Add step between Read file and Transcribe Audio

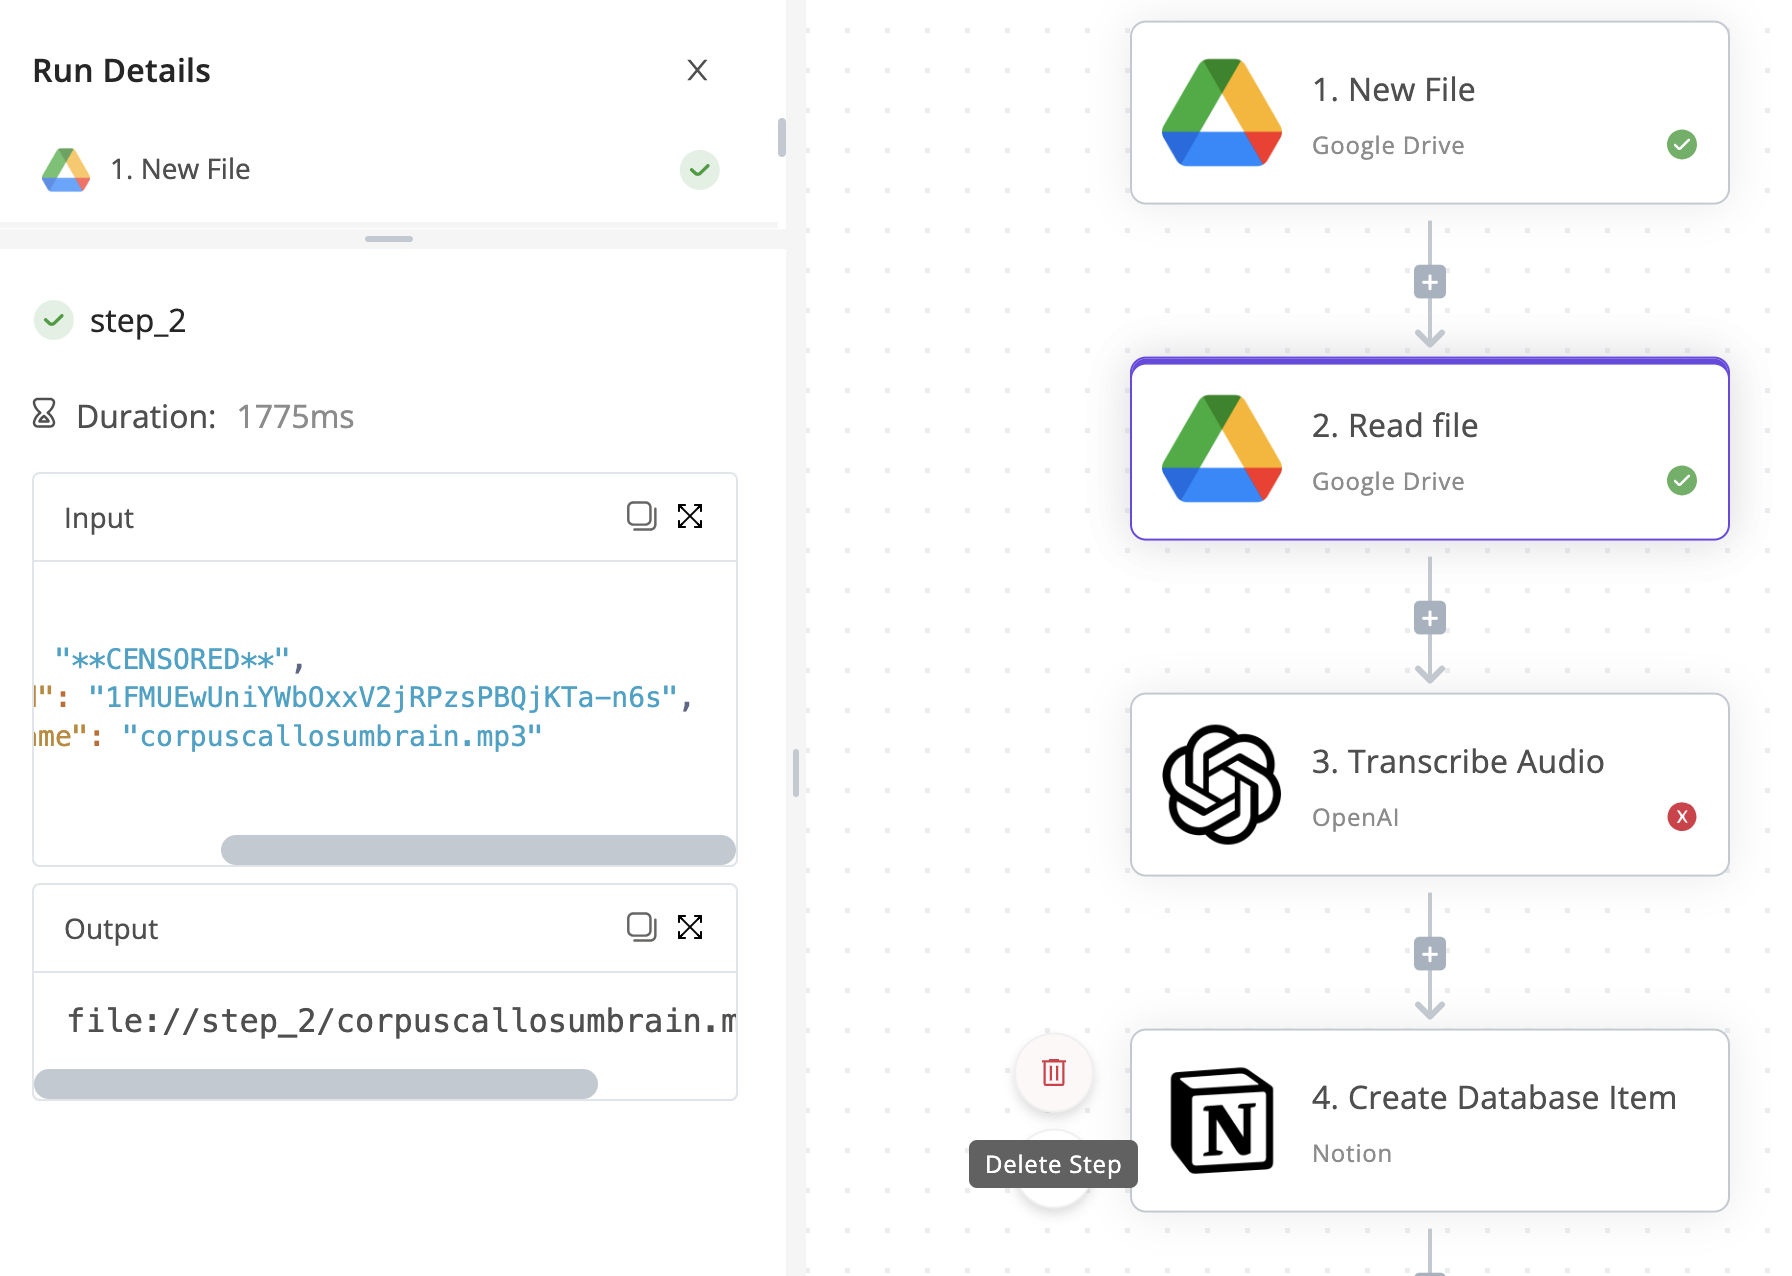click(x=1430, y=619)
